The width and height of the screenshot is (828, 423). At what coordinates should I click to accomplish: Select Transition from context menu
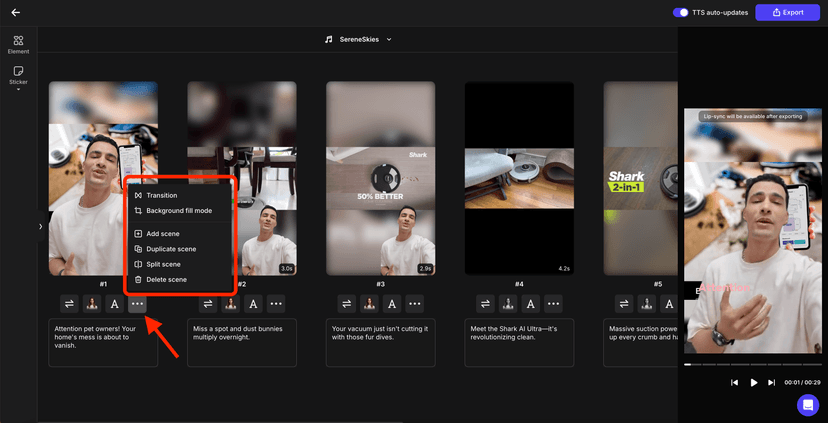(161, 195)
